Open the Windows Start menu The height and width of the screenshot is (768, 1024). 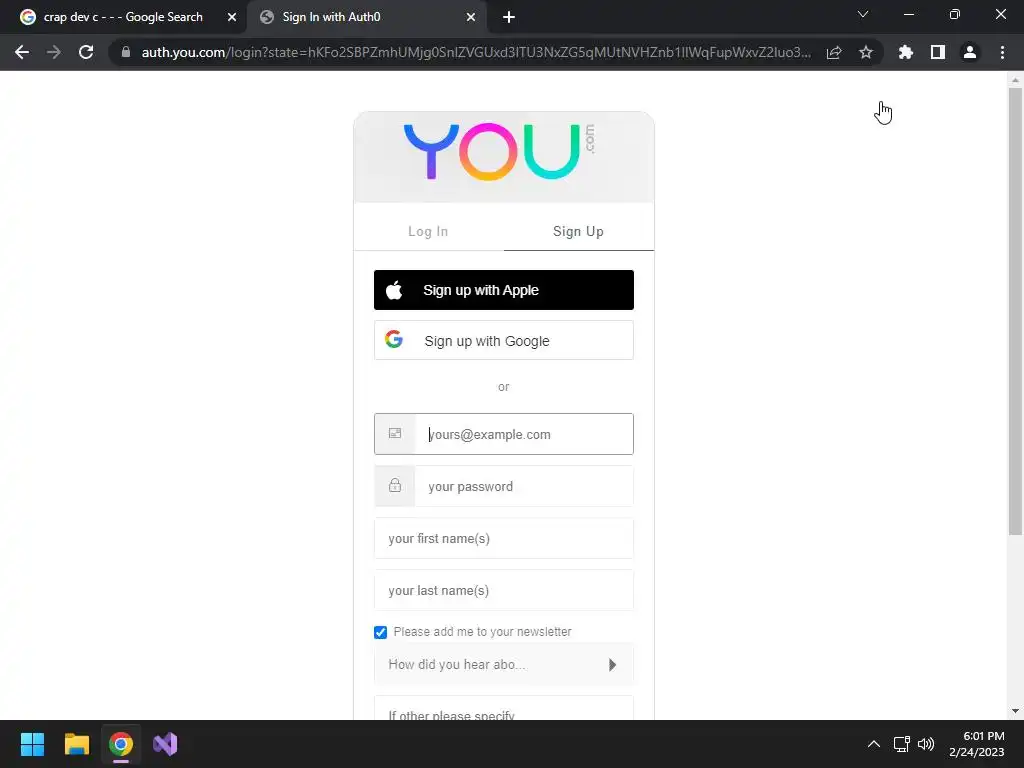click(x=32, y=744)
